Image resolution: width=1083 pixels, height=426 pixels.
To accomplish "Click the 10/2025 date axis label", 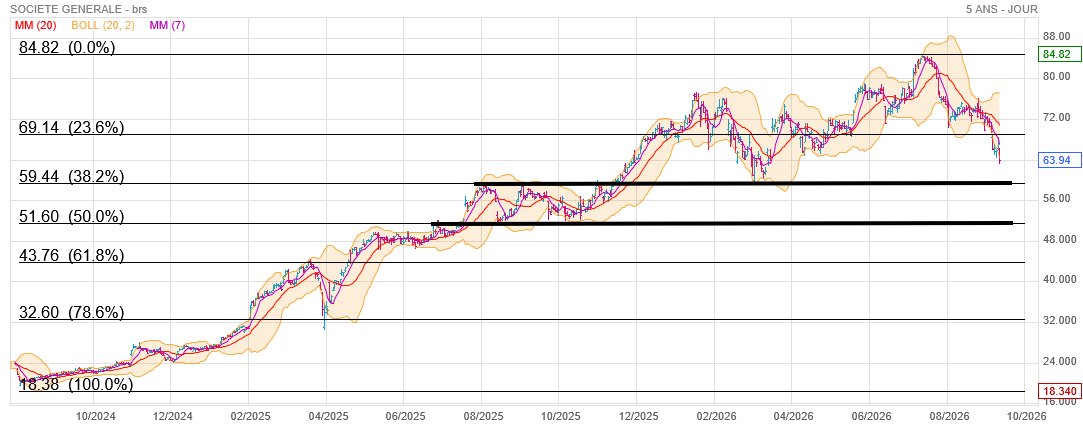I will [559, 416].
